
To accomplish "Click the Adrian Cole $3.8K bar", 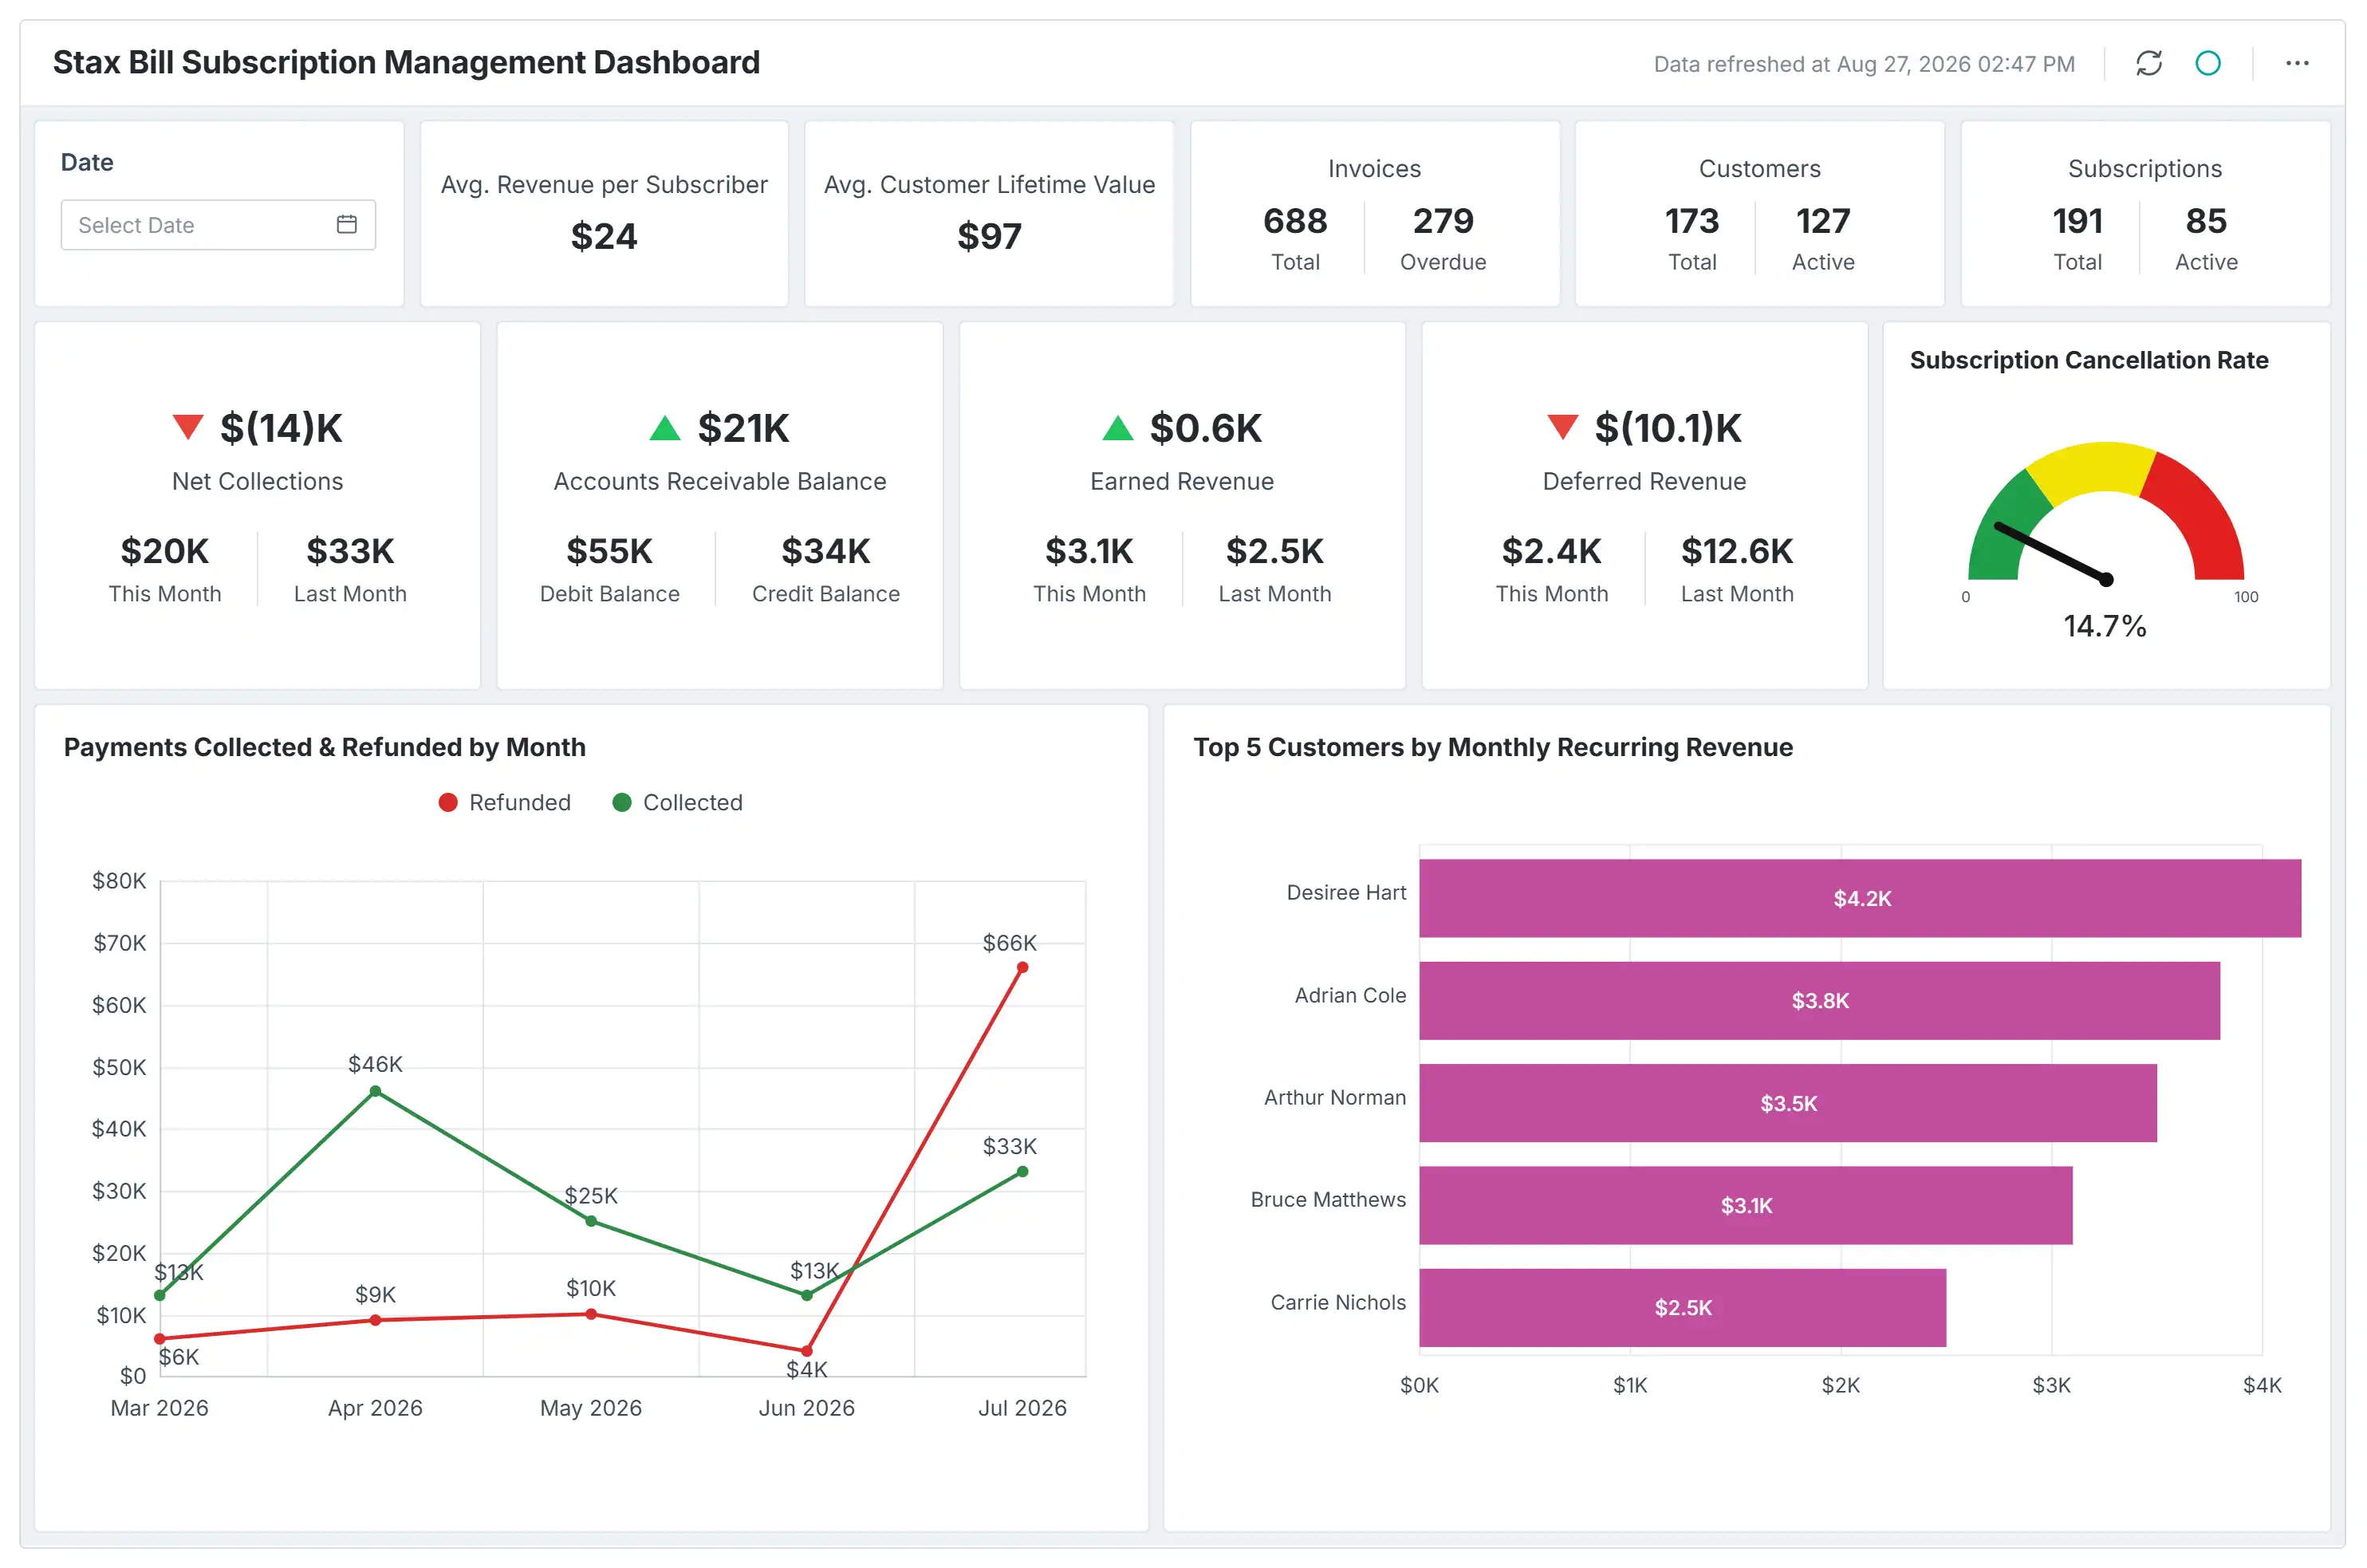I will click(x=1819, y=1000).
